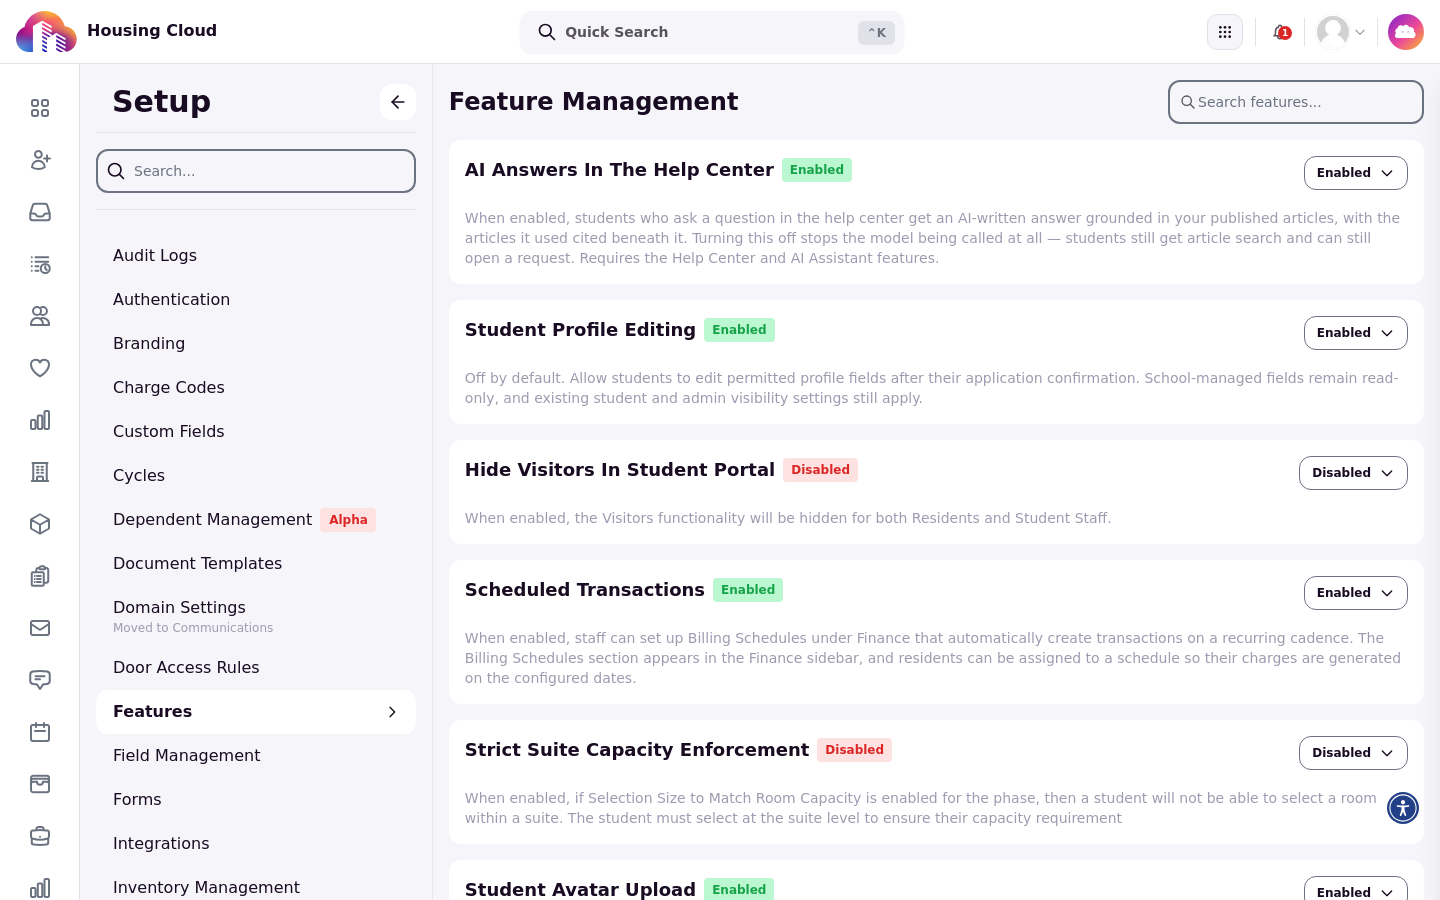Click the heart icon in left rail

pos(40,368)
